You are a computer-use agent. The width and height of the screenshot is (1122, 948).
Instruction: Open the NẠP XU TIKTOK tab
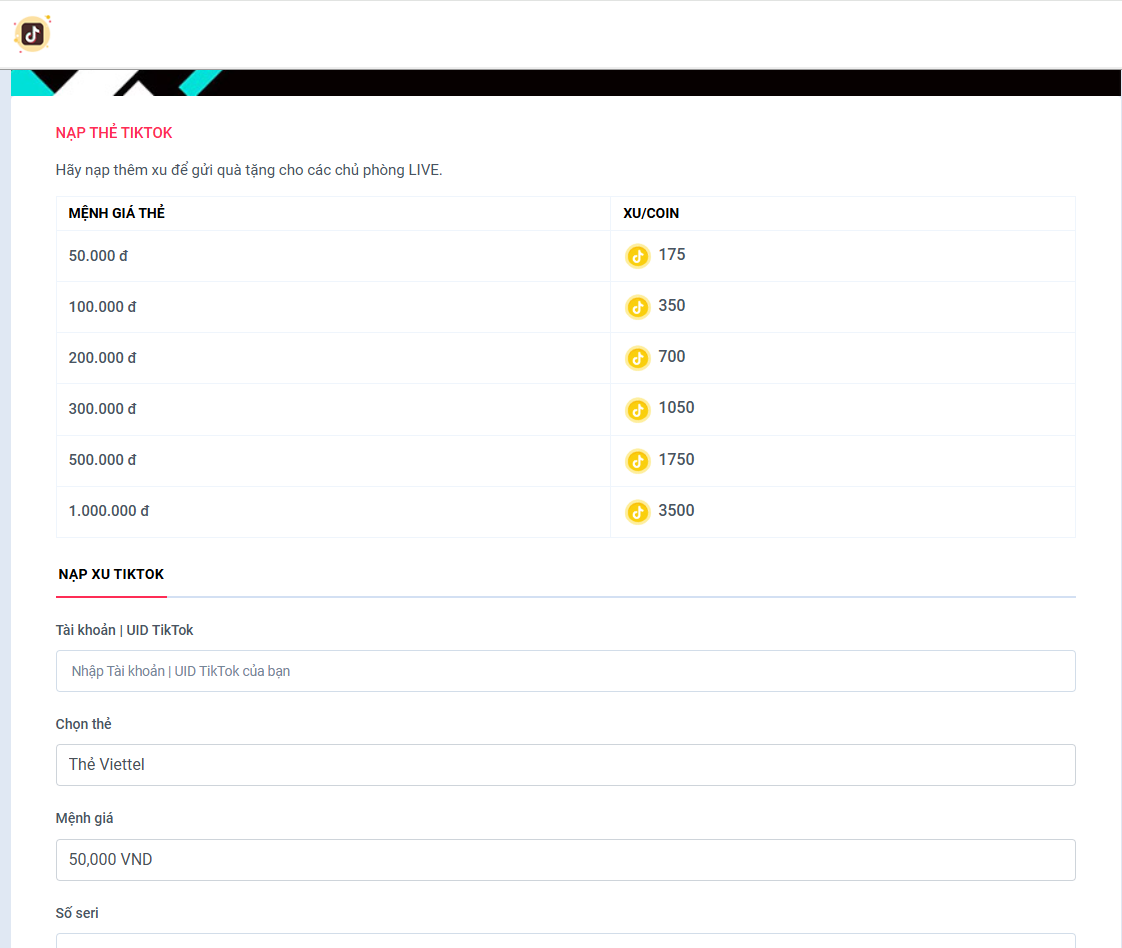coord(111,575)
